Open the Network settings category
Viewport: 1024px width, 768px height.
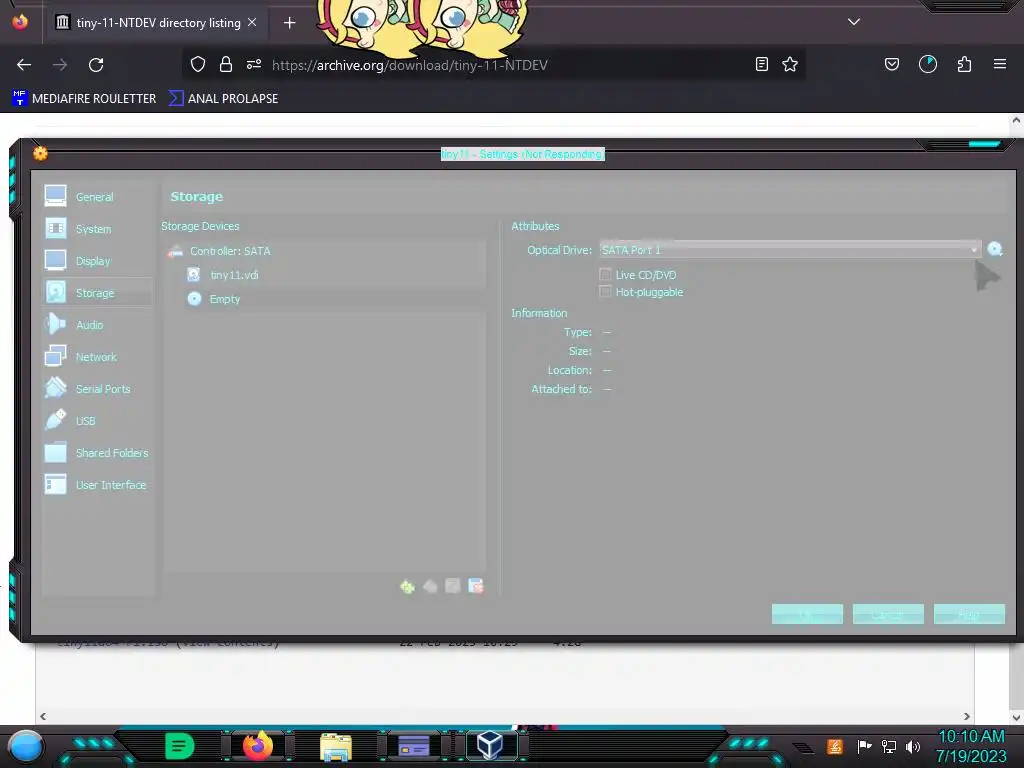tap(97, 357)
